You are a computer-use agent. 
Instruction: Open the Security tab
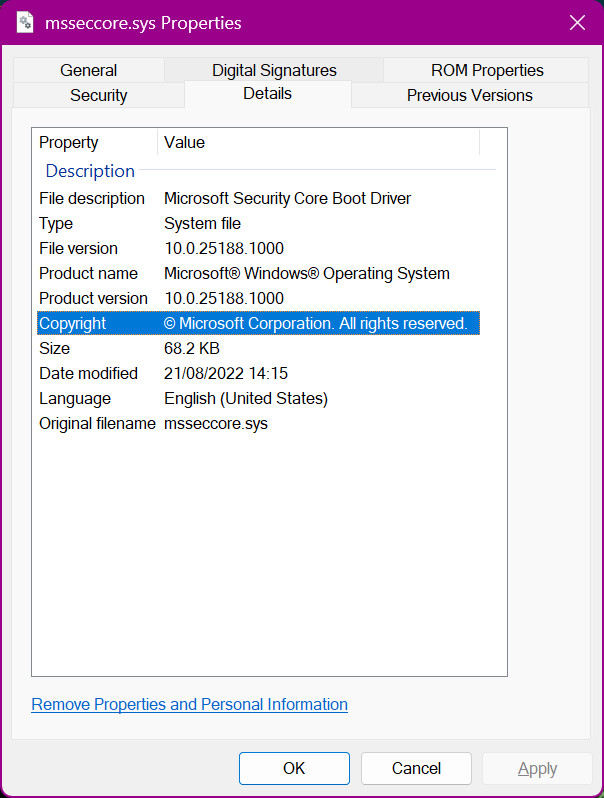[x=98, y=95]
